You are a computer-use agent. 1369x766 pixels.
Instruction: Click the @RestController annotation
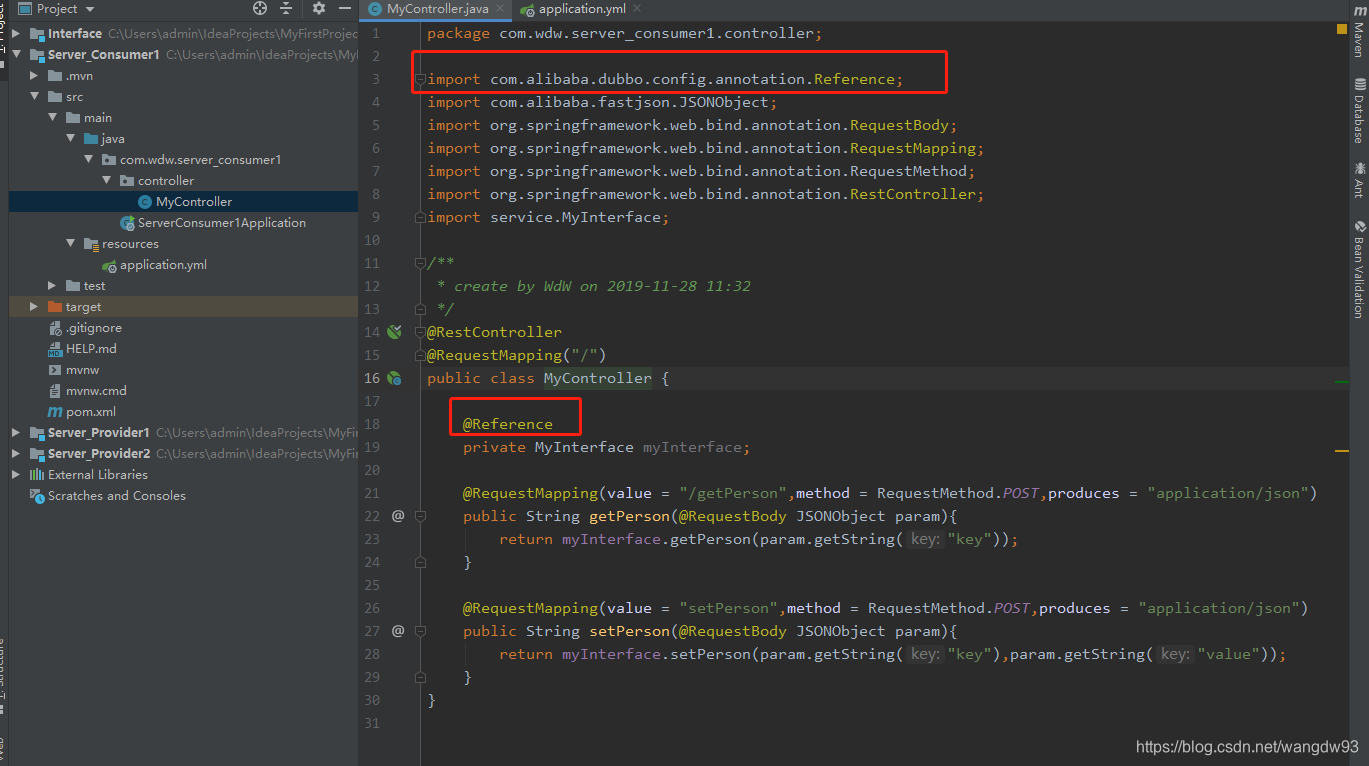point(494,332)
